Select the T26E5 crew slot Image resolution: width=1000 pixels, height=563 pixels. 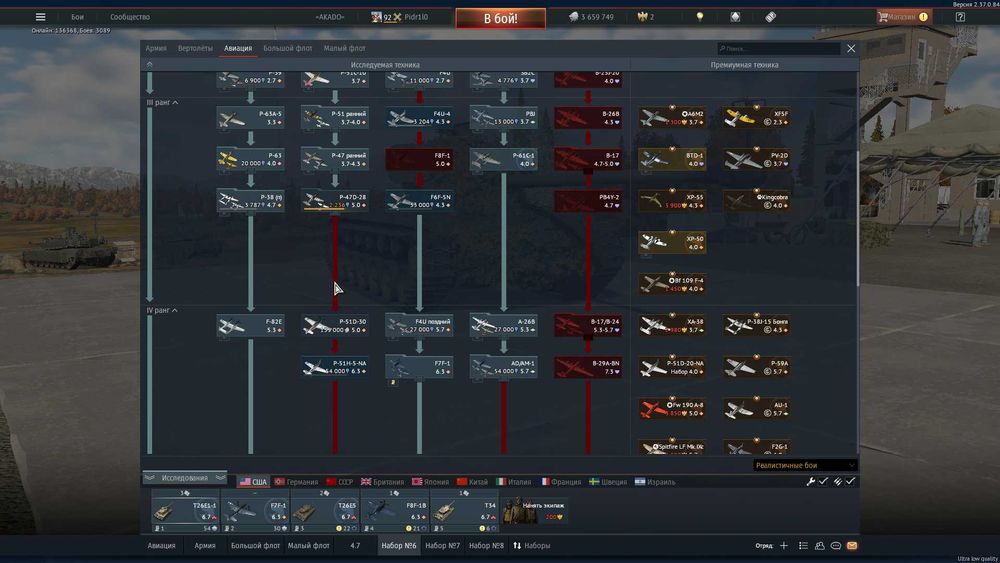325,511
